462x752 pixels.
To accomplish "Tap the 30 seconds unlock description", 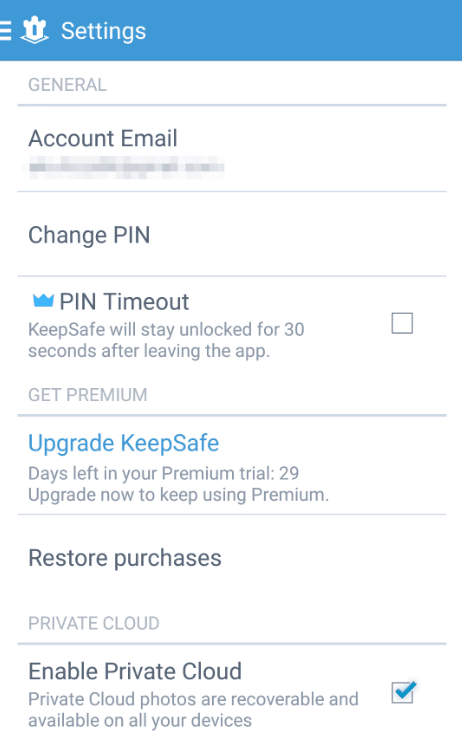I will pos(166,340).
